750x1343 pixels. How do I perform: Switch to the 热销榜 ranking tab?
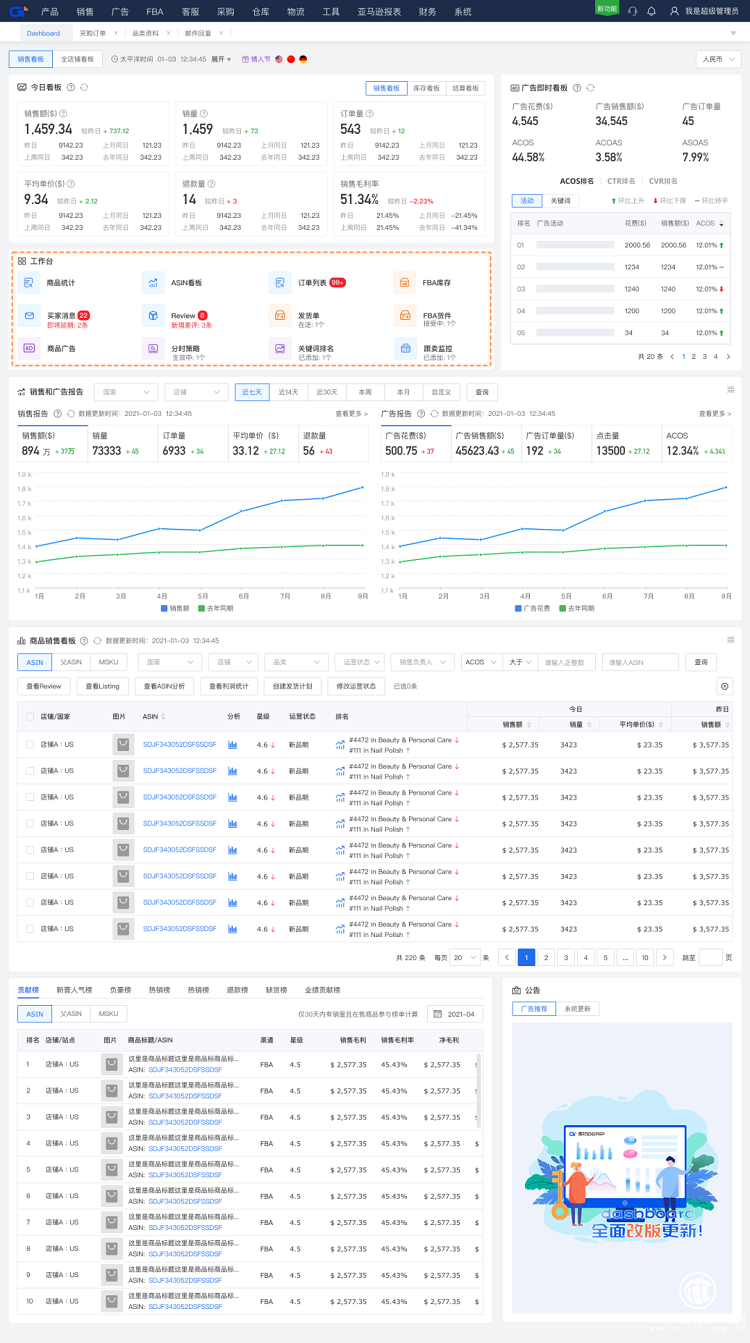[x=159, y=990]
